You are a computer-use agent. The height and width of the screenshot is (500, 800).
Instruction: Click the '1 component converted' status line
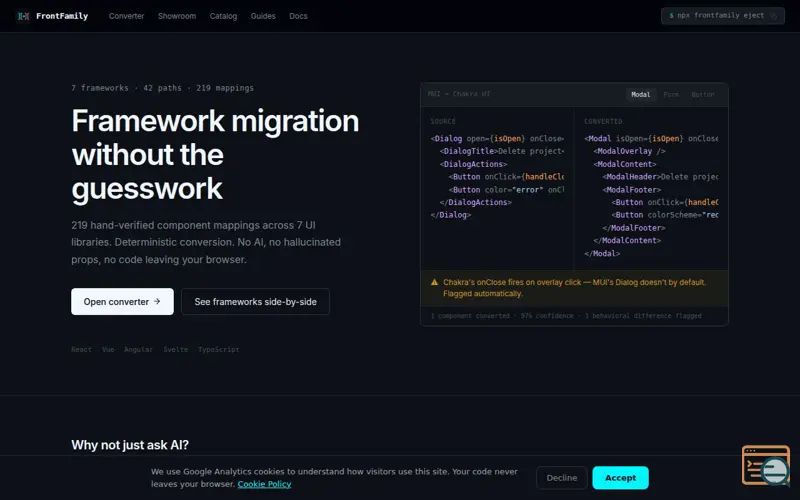click(566, 316)
